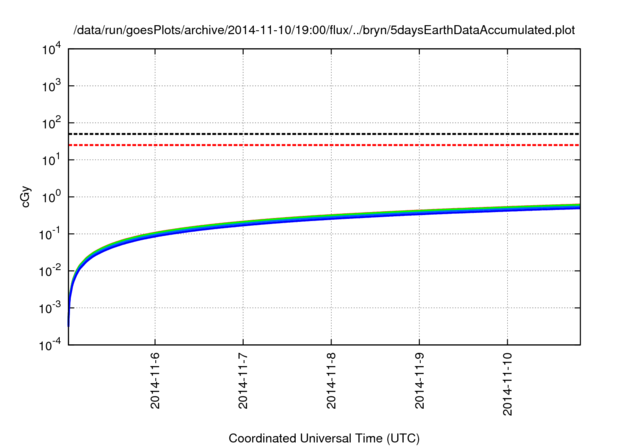The image size is (640, 448).
Task: Click the 10^2 y-axis tick label
Action: (52, 123)
